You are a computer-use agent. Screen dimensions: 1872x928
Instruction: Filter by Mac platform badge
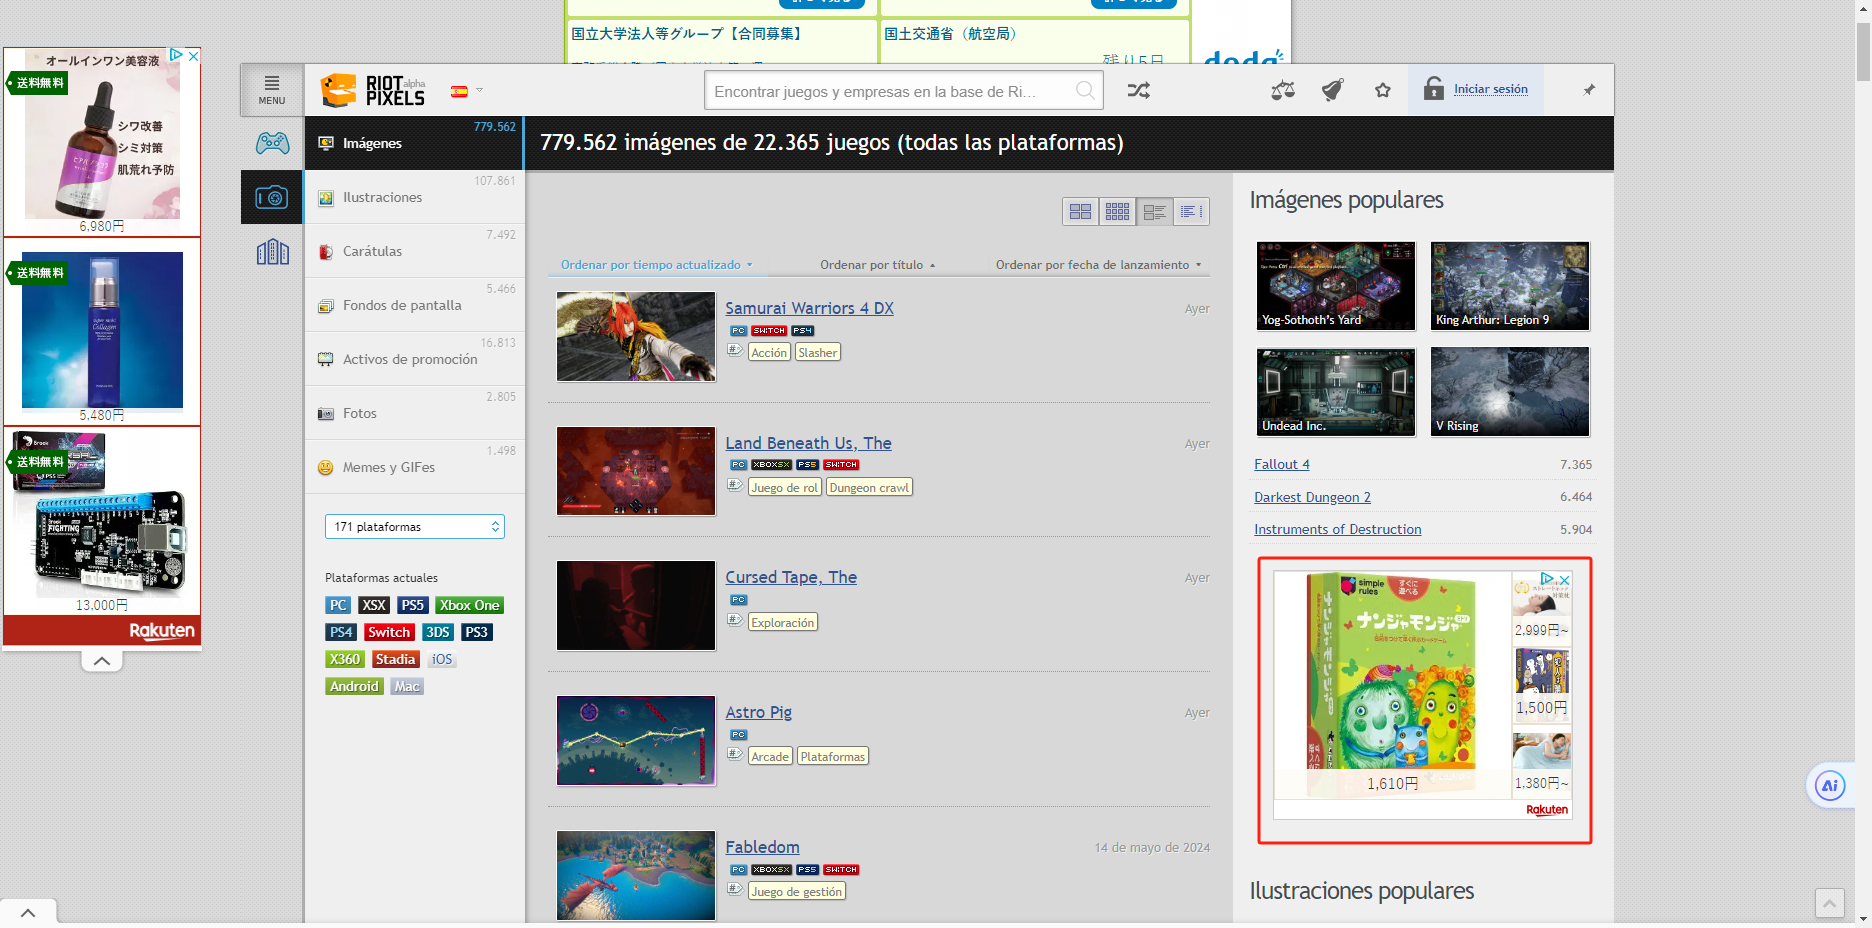[407, 686]
